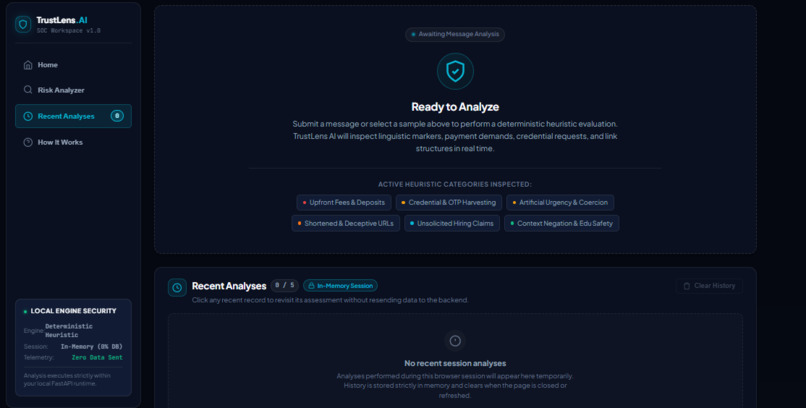Select the Shortened & Deceptive URLs chip
The height and width of the screenshot is (408, 806).
(x=345, y=224)
